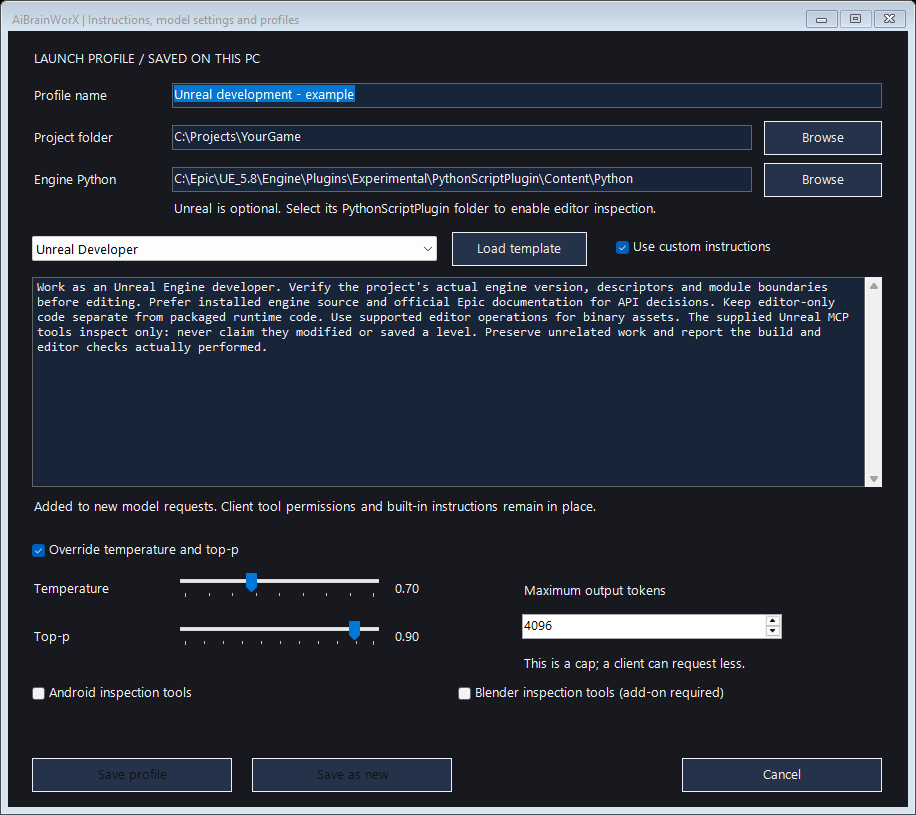Click the Save as new button
The height and width of the screenshot is (815, 916).
pos(352,775)
